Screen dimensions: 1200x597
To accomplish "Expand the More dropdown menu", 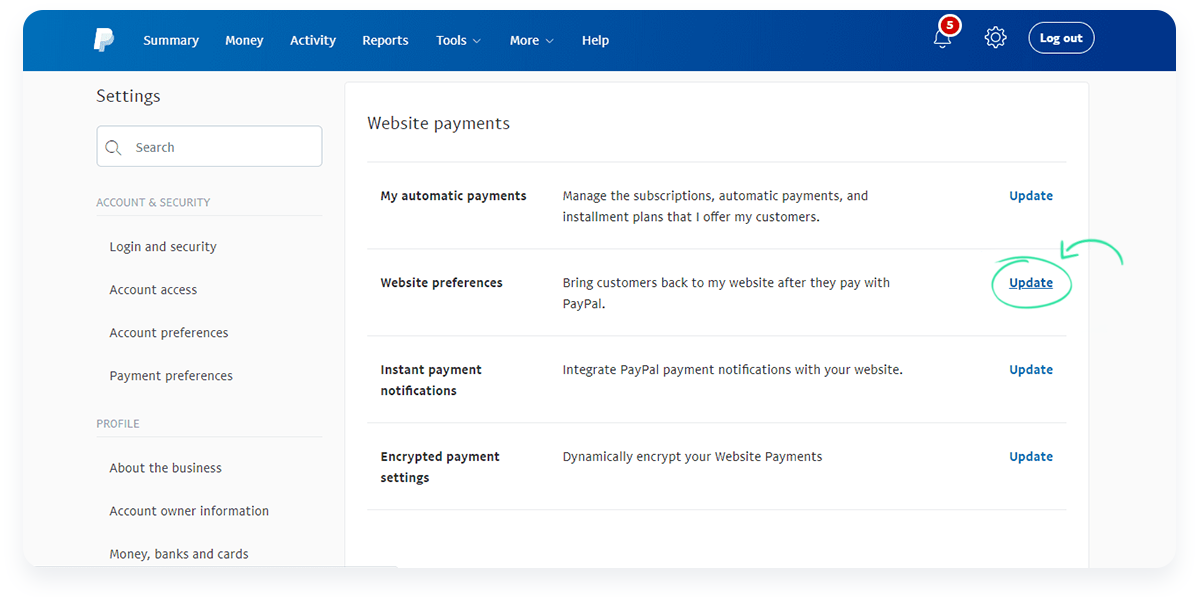I will coord(531,40).
